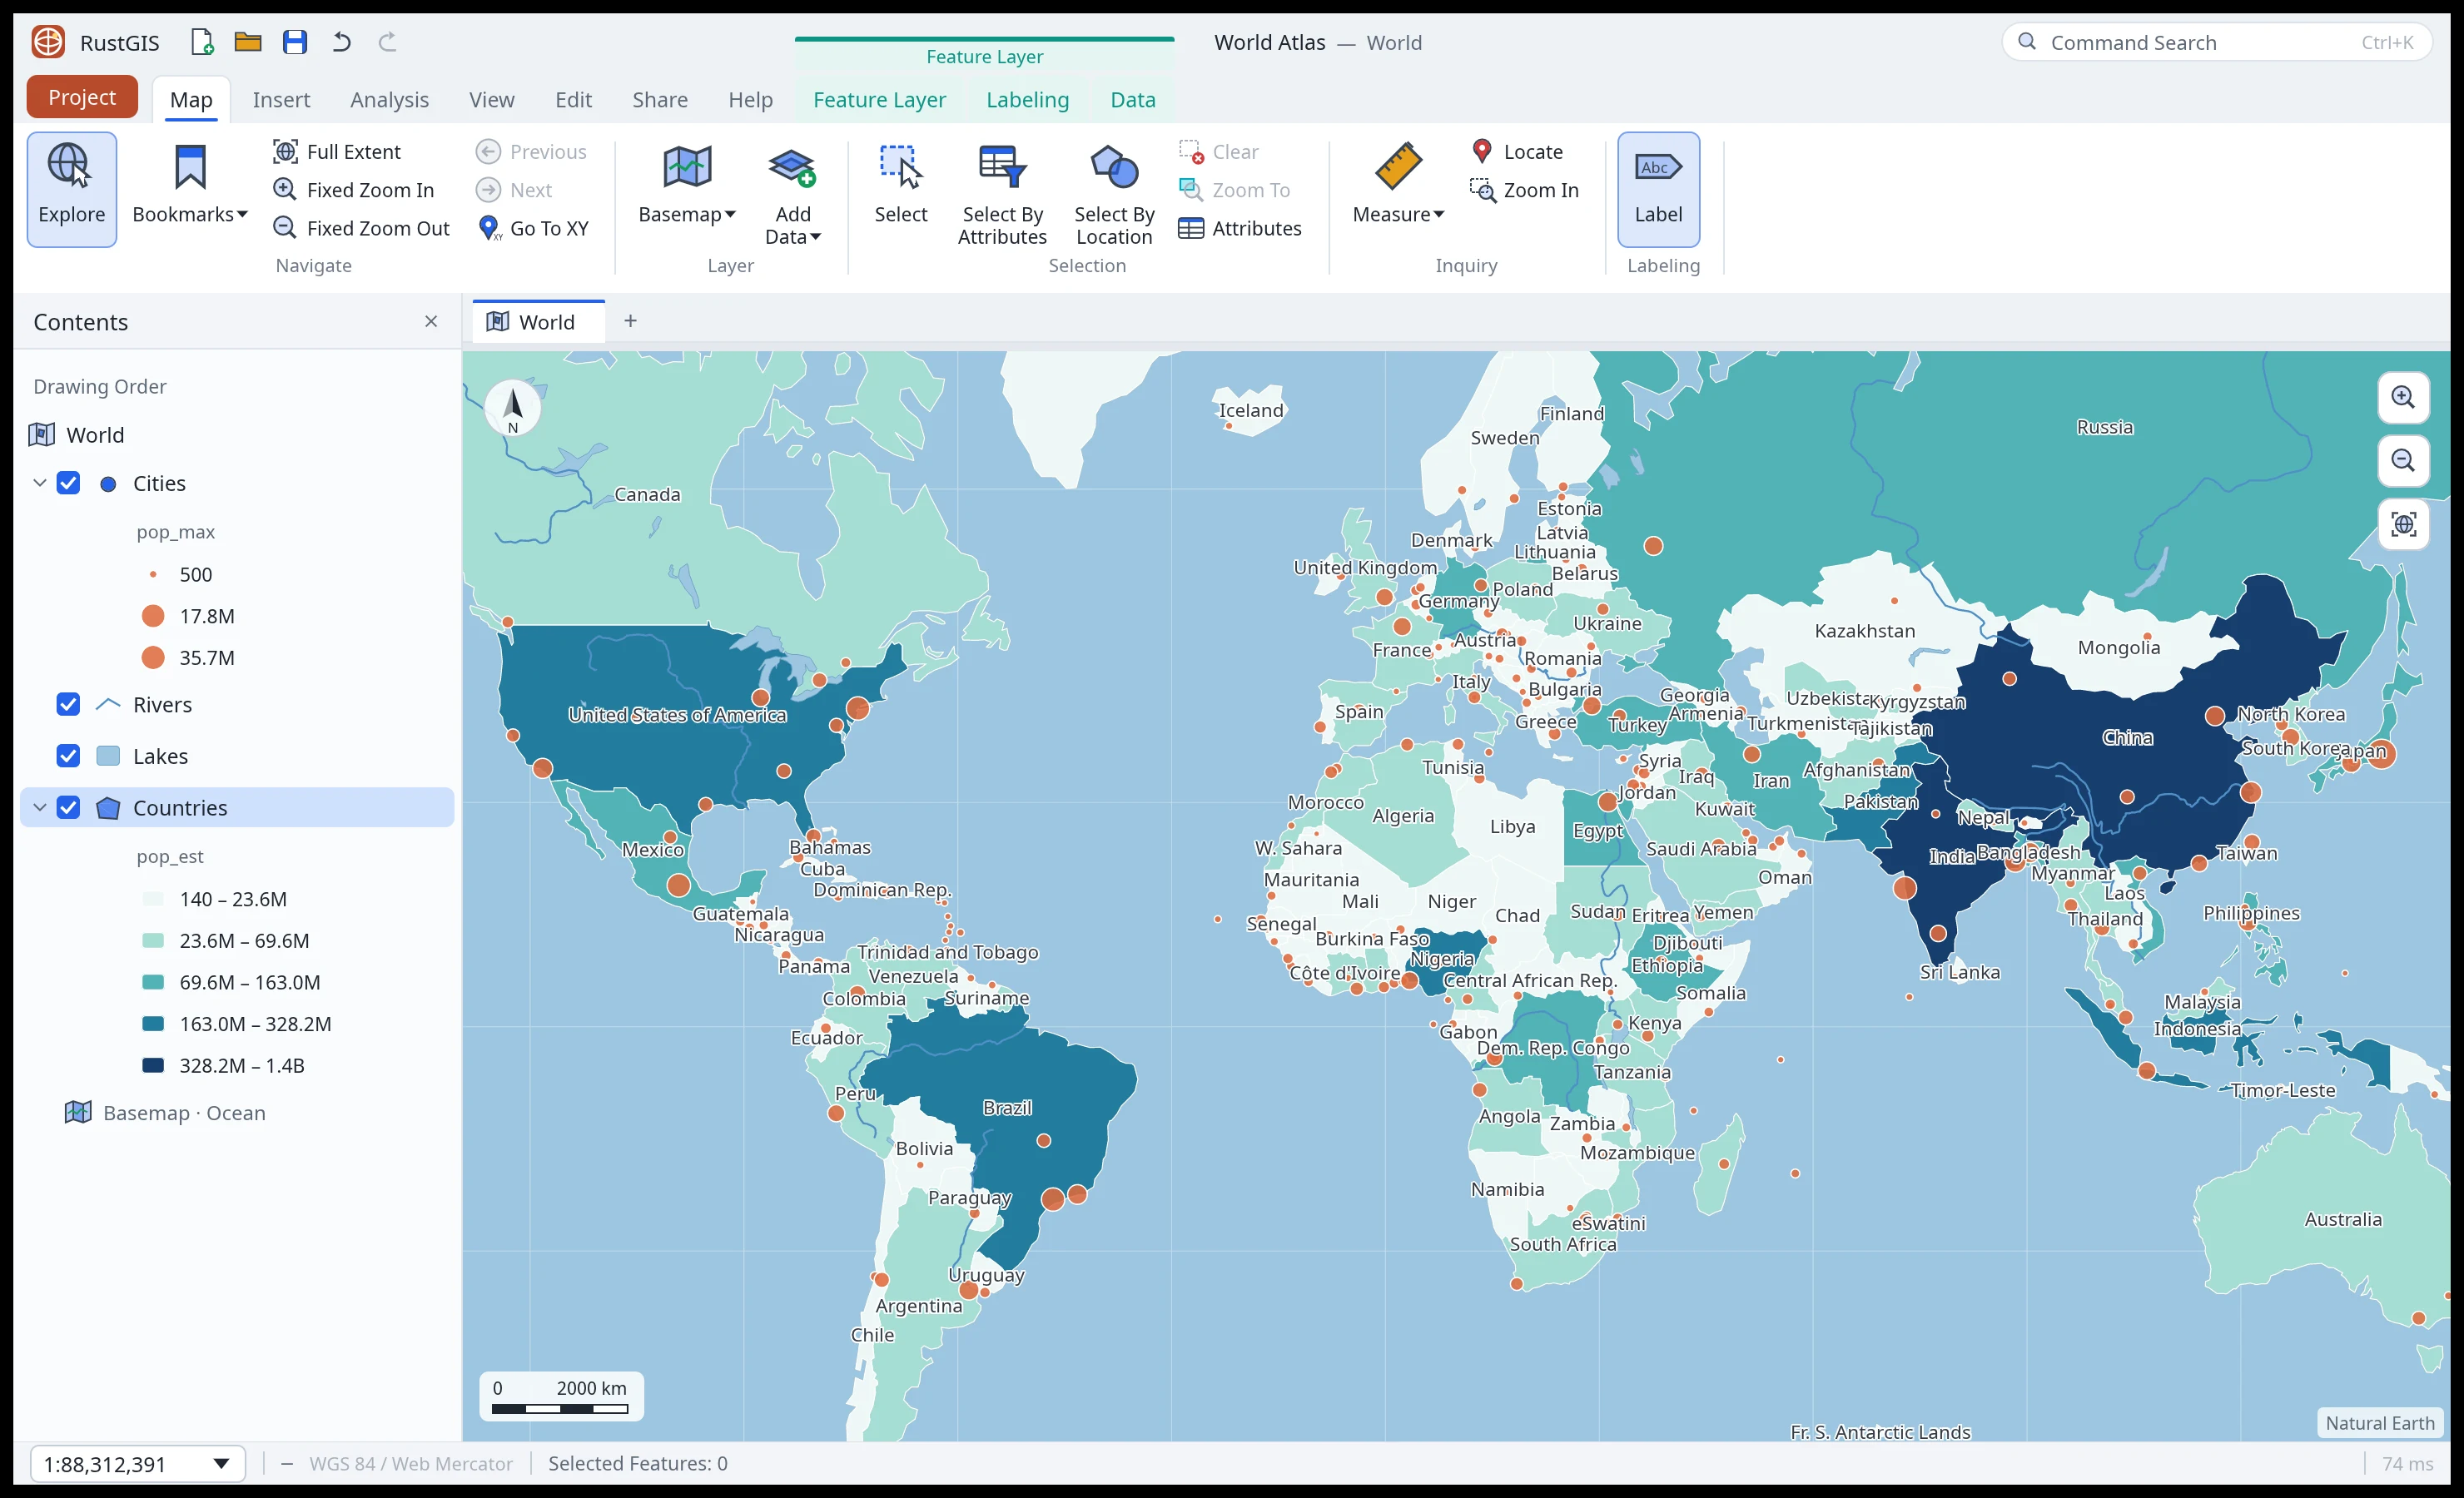The width and height of the screenshot is (2464, 1498).
Task: Click the map full-extent globe button
Action: [x=2402, y=525]
